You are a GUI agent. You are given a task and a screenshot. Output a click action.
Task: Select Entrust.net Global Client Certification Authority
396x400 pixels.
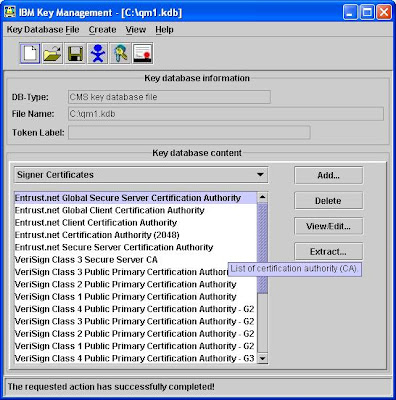click(136, 210)
